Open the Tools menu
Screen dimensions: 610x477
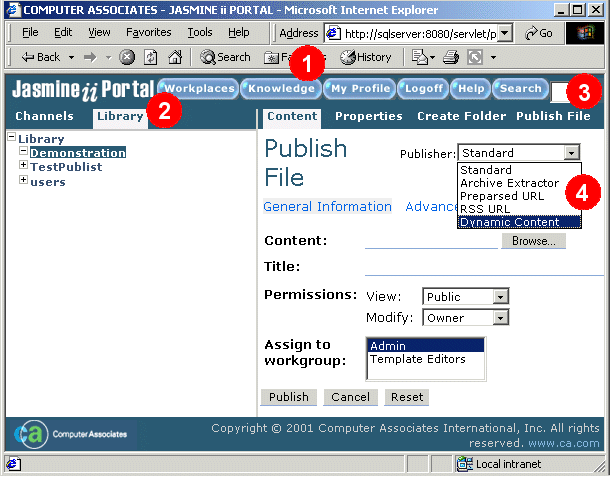tap(200, 32)
